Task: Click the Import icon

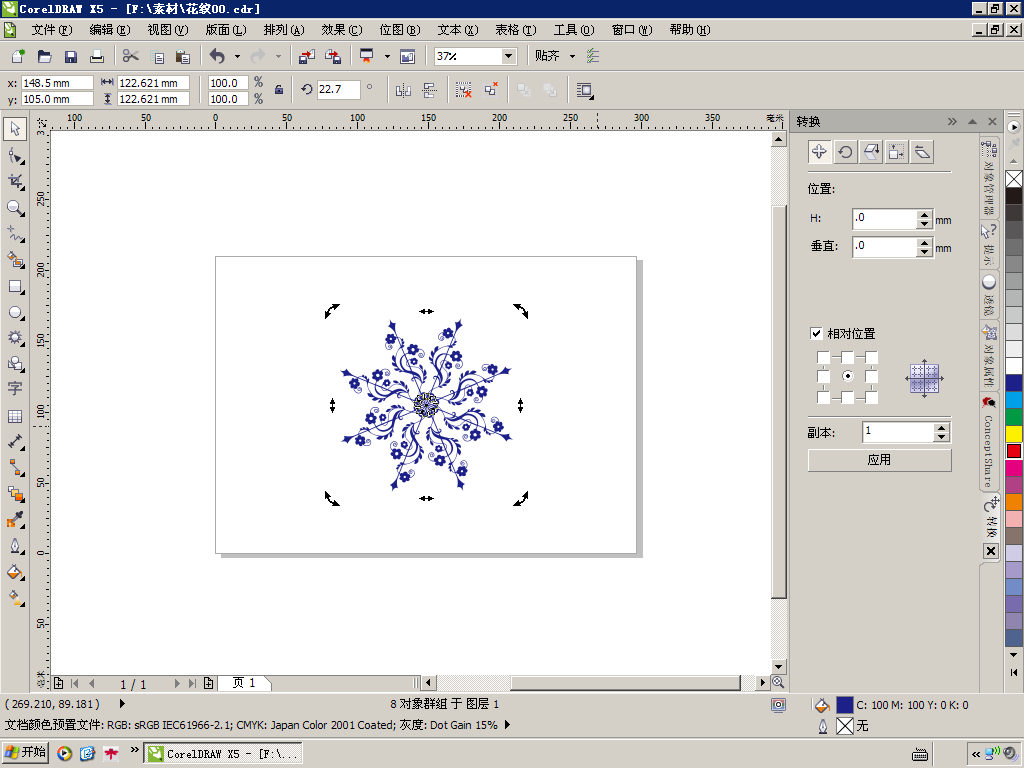Action: pyautogui.click(x=306, y=56)
